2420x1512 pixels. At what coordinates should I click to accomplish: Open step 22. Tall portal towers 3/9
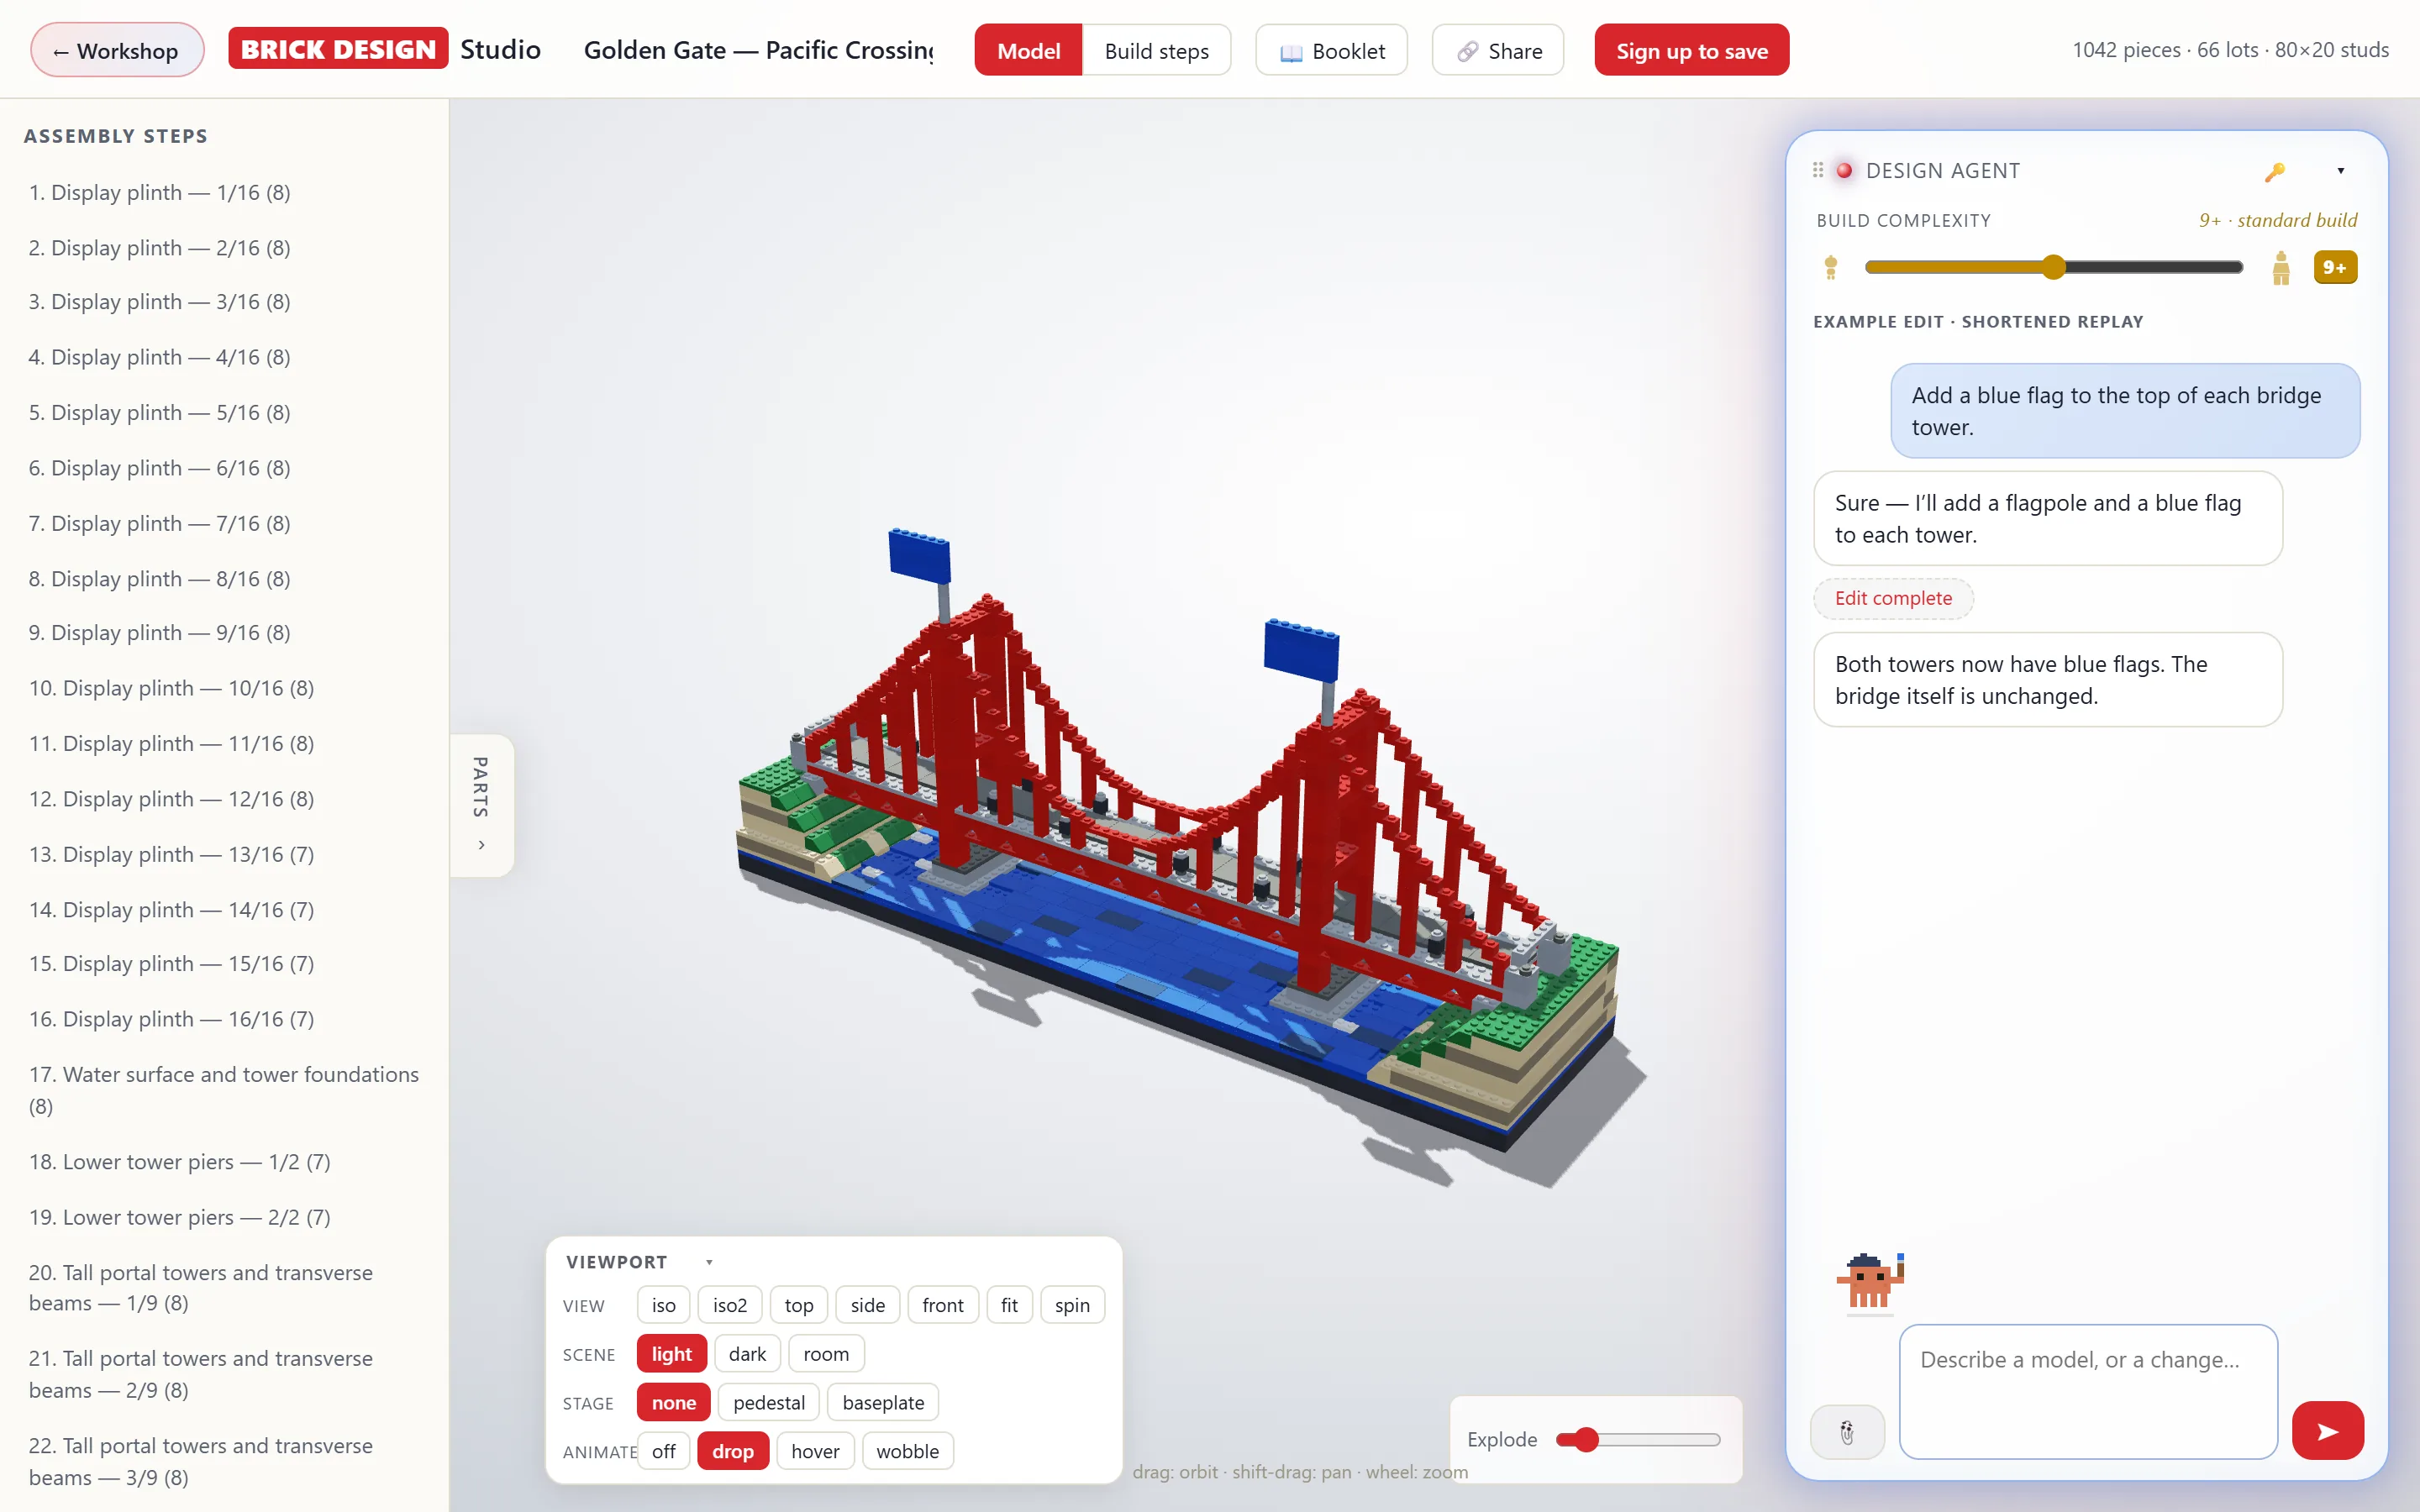(201, 1461)
